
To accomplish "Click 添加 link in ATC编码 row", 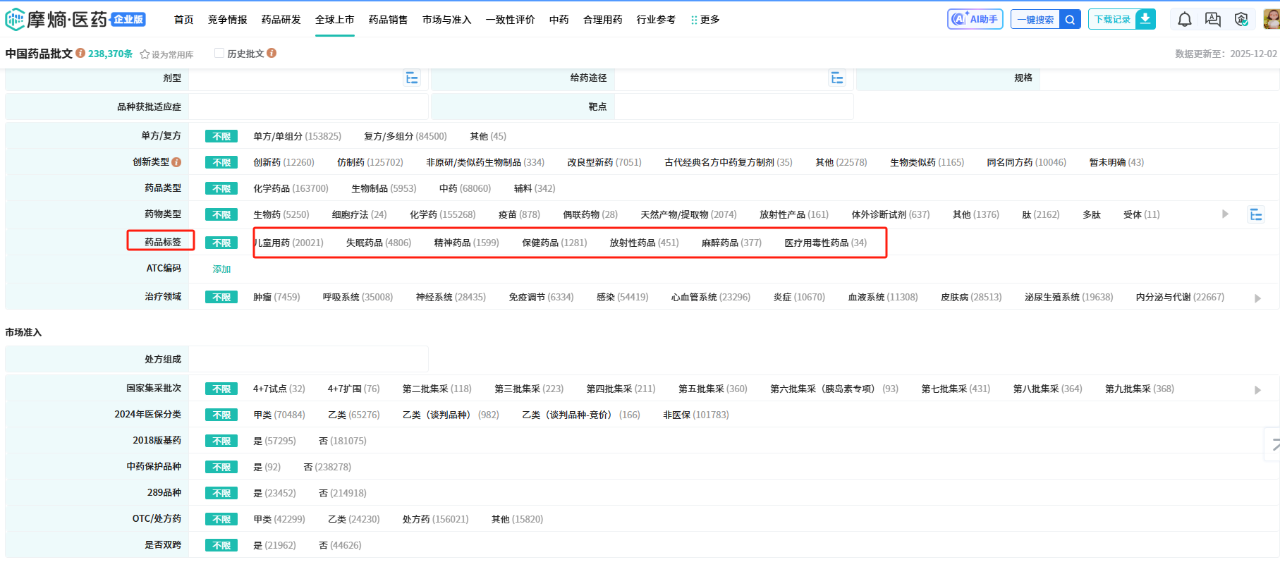I will pos(221,269).
